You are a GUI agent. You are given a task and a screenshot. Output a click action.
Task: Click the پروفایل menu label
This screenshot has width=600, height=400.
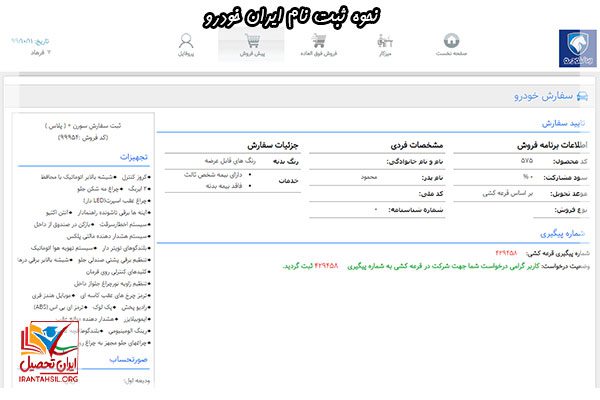click(x=186, y=54)
